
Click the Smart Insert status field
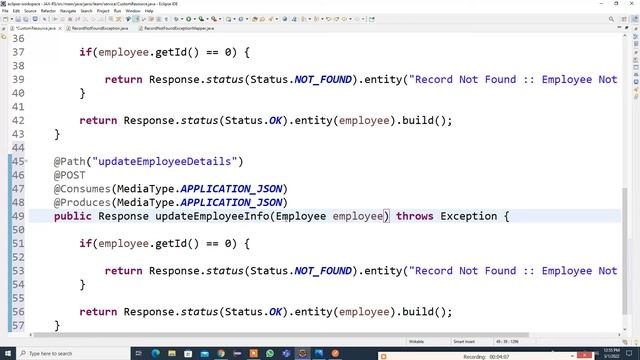click(464, 341)
